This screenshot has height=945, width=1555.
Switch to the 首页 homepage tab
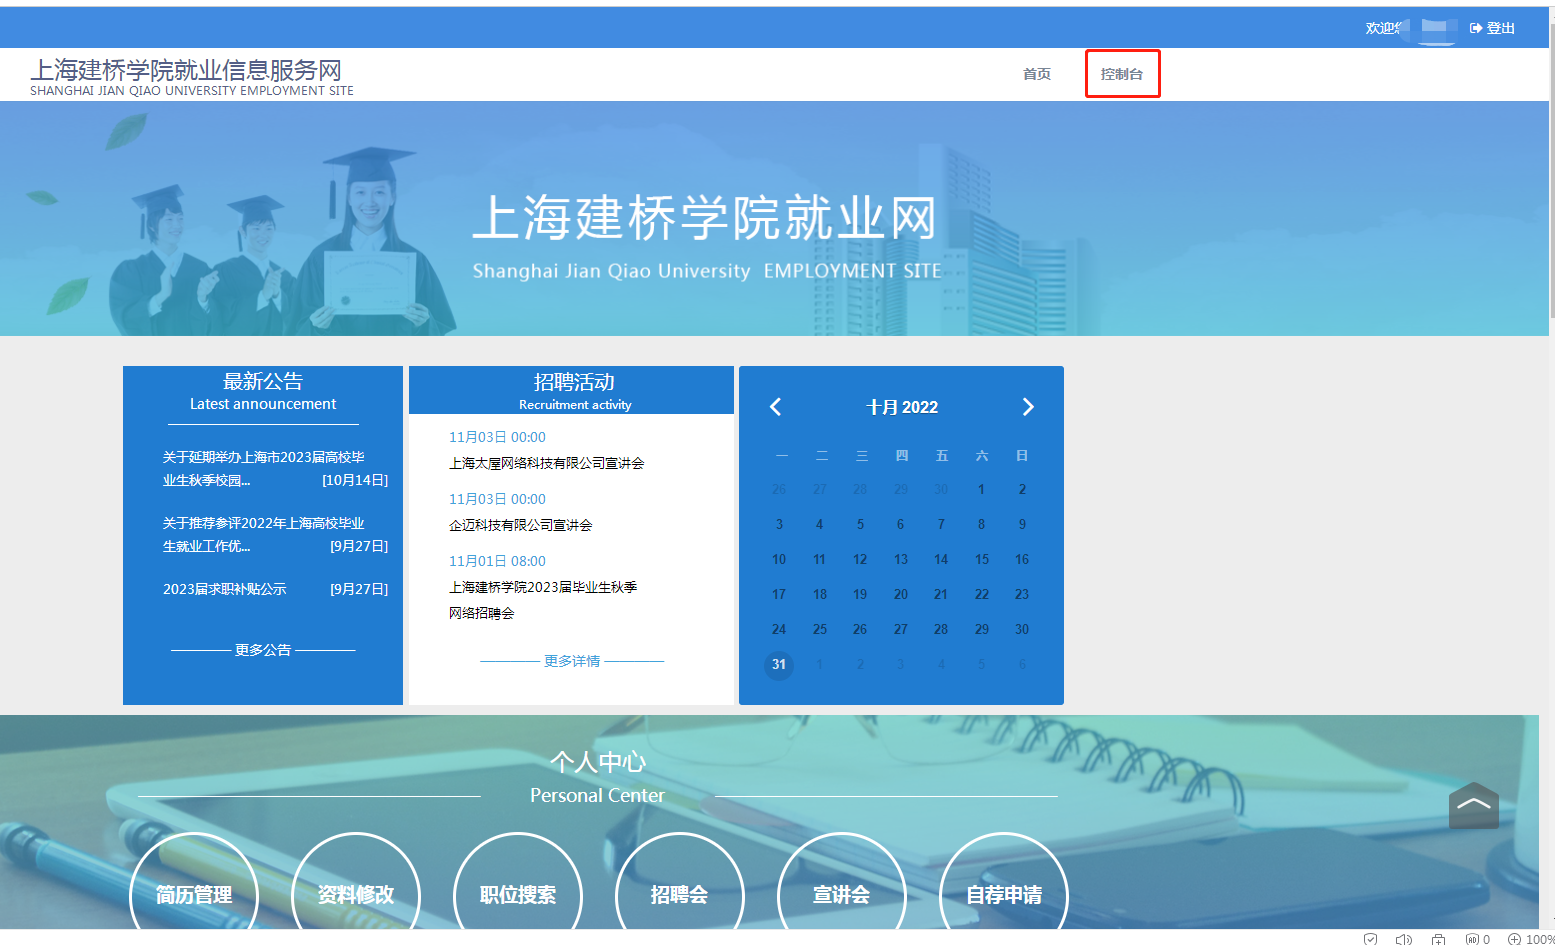(1036, 73)
